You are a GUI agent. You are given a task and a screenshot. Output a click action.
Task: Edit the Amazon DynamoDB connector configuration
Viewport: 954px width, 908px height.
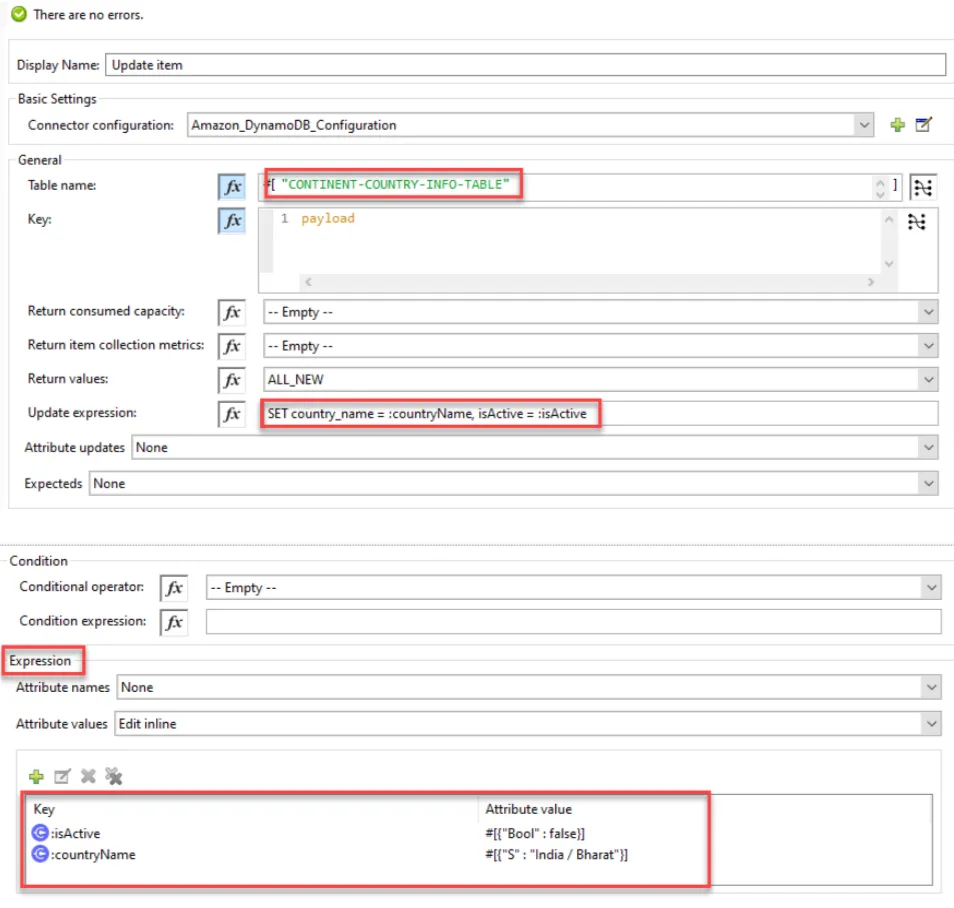924,125
